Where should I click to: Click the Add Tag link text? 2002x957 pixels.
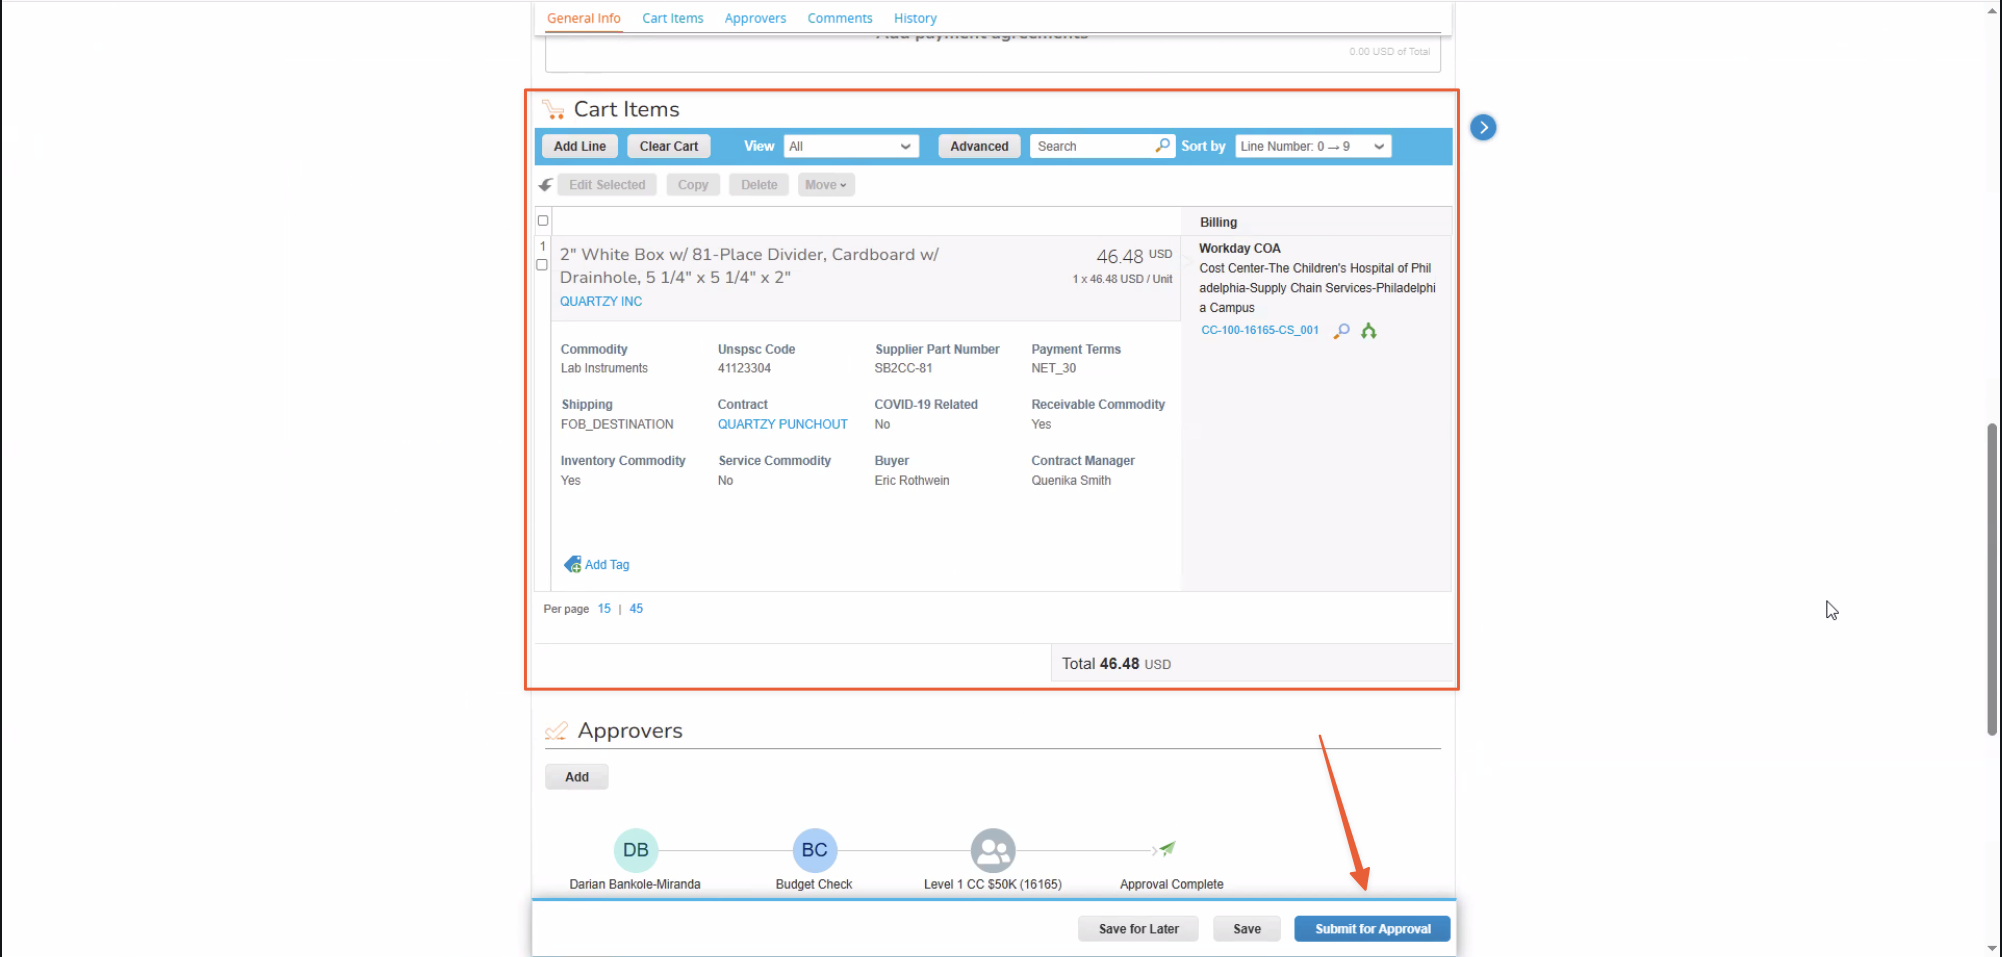coord(607,565)
